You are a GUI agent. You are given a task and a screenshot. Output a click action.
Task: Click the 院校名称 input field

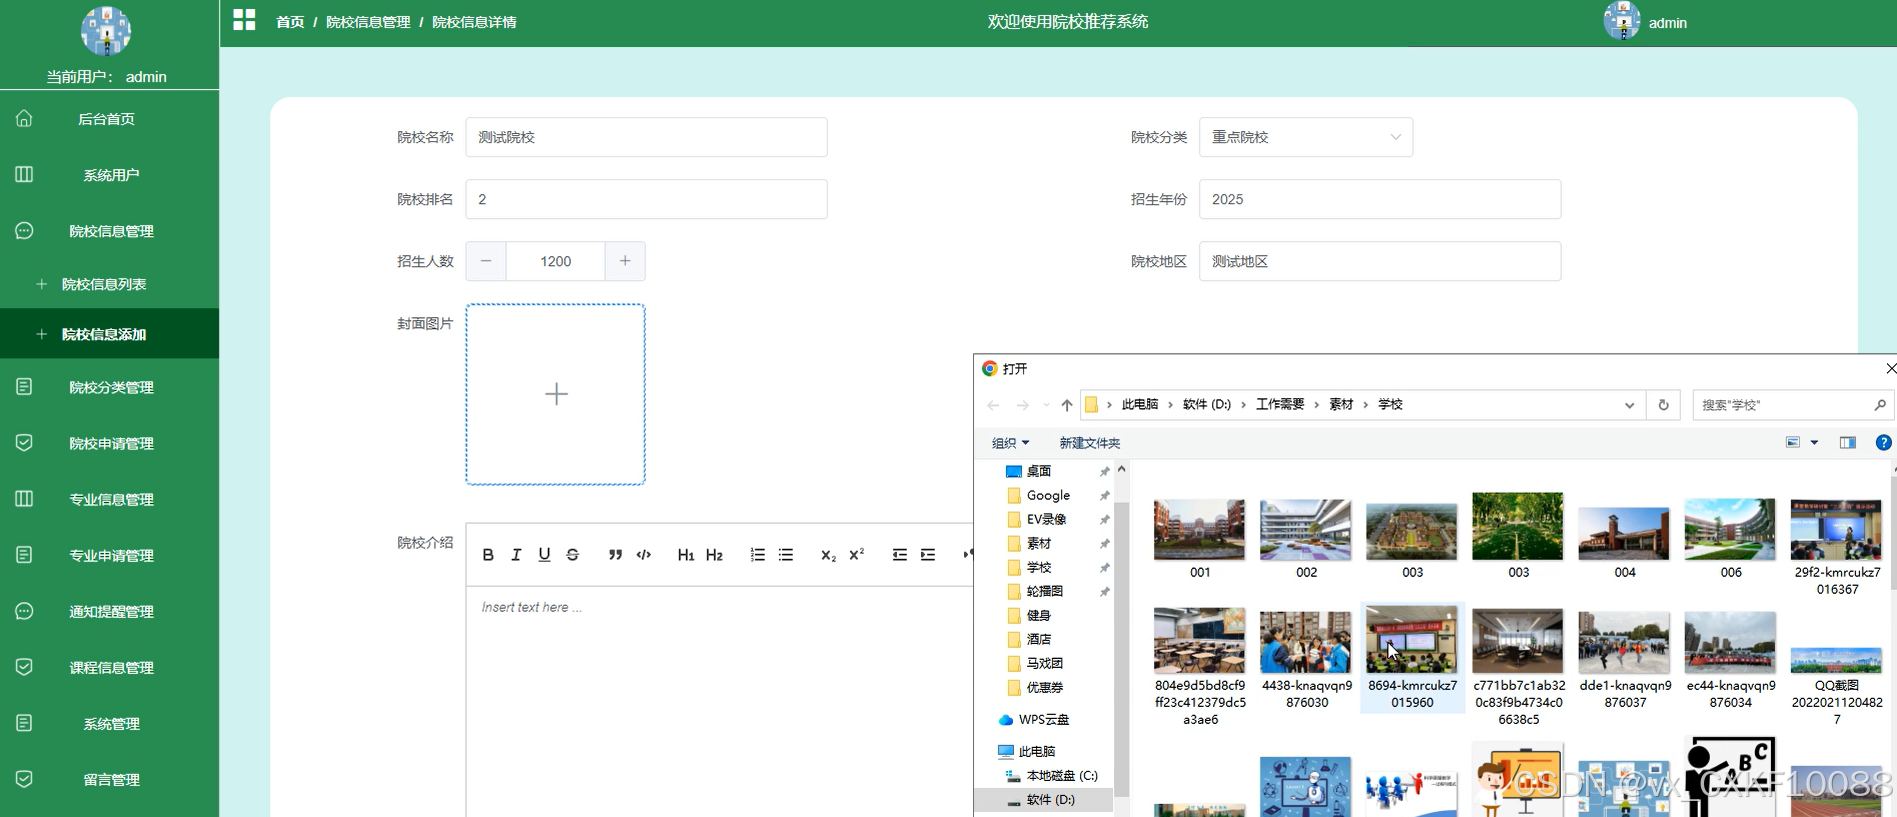646,137
